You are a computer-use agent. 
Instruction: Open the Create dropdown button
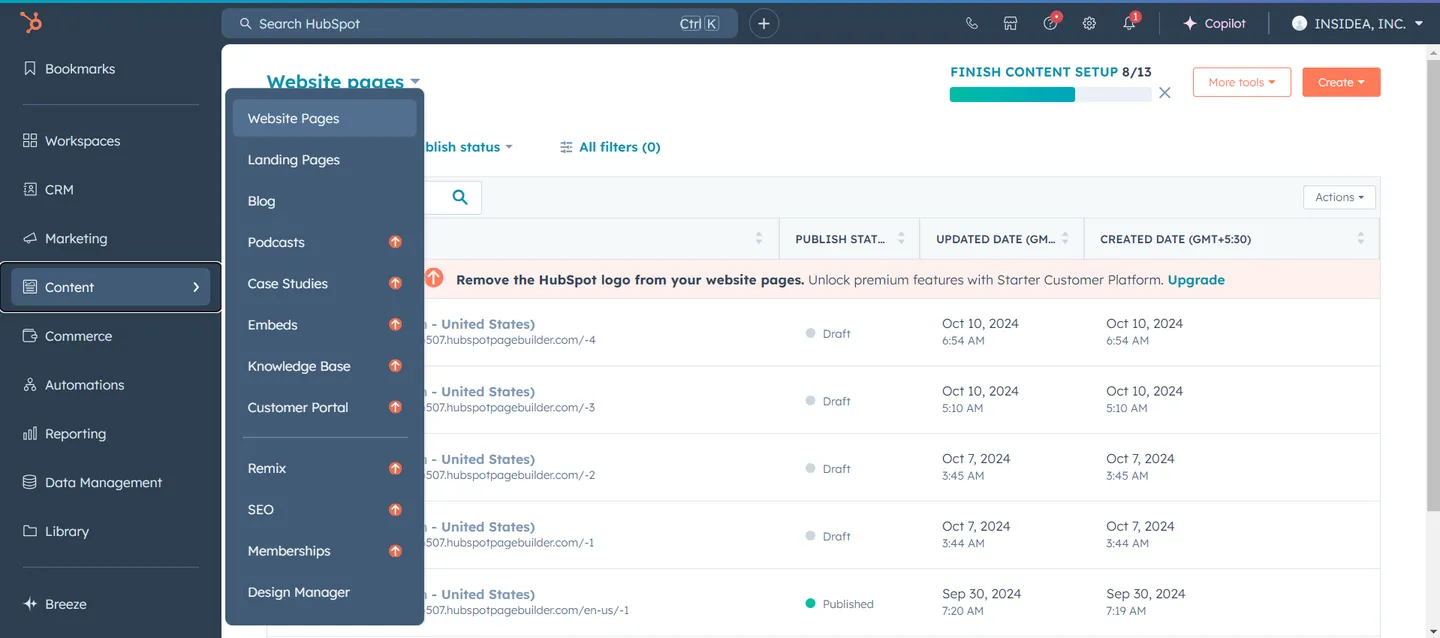click(1341, 82)
